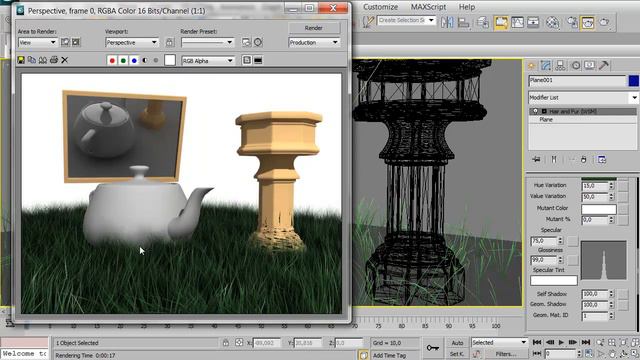Save the rendered image using the disk icon
This screenshot has height=360, width=640.
click(x=21, y=60)
